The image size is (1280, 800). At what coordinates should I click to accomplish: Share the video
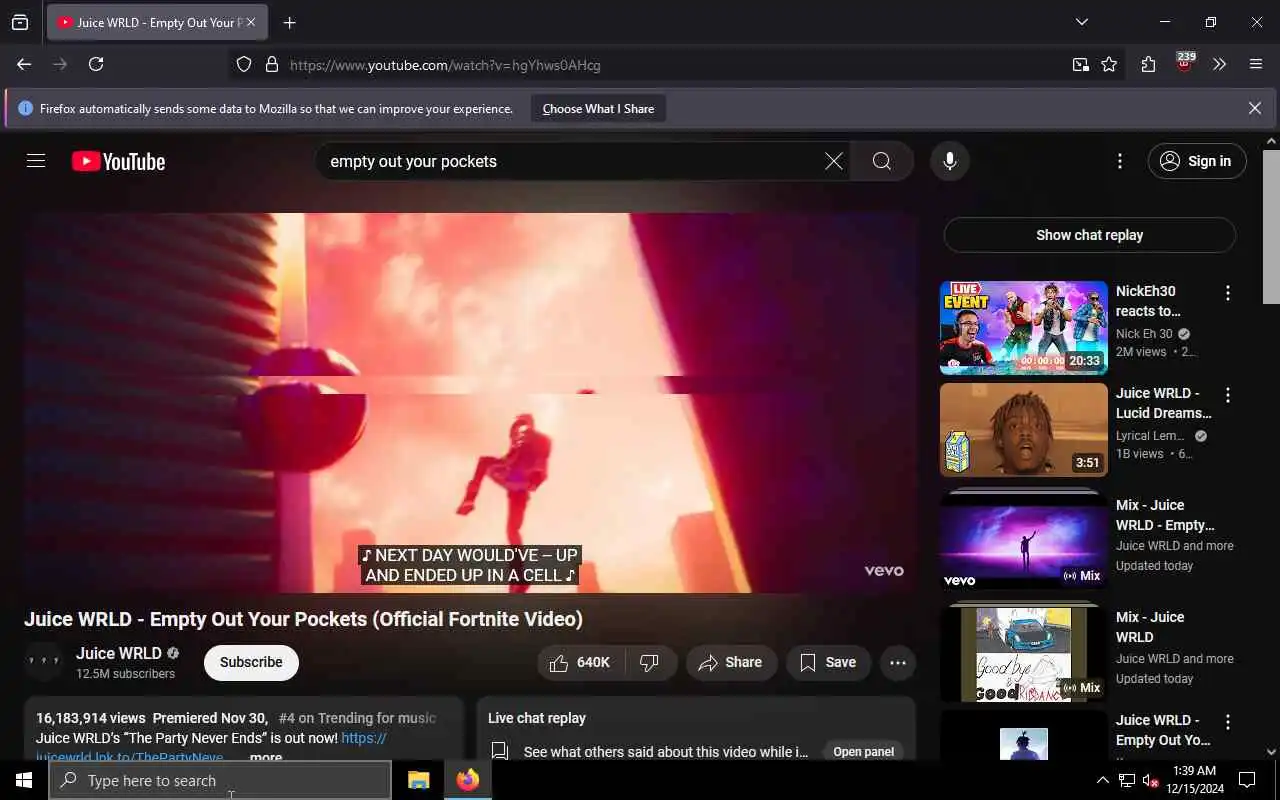coord(731,662)
